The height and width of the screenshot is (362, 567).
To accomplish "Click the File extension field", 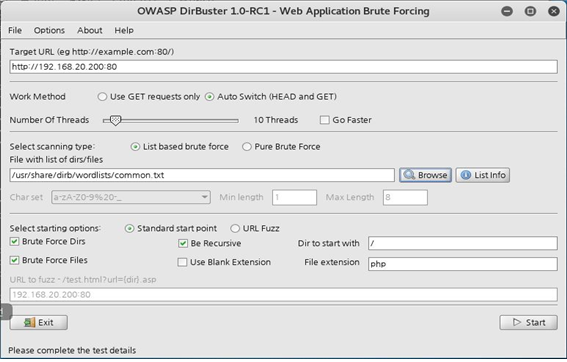I will [462, 264].
